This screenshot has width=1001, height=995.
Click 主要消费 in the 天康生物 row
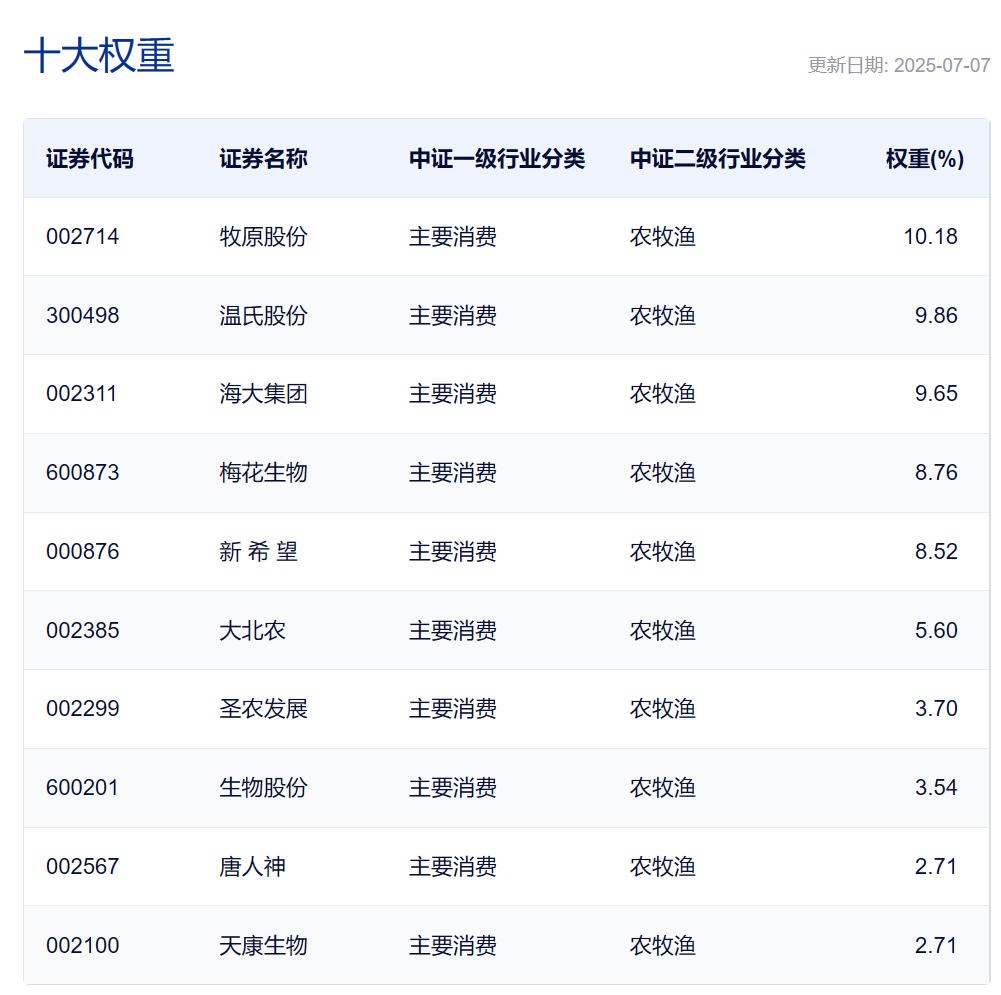pos(453,945)
